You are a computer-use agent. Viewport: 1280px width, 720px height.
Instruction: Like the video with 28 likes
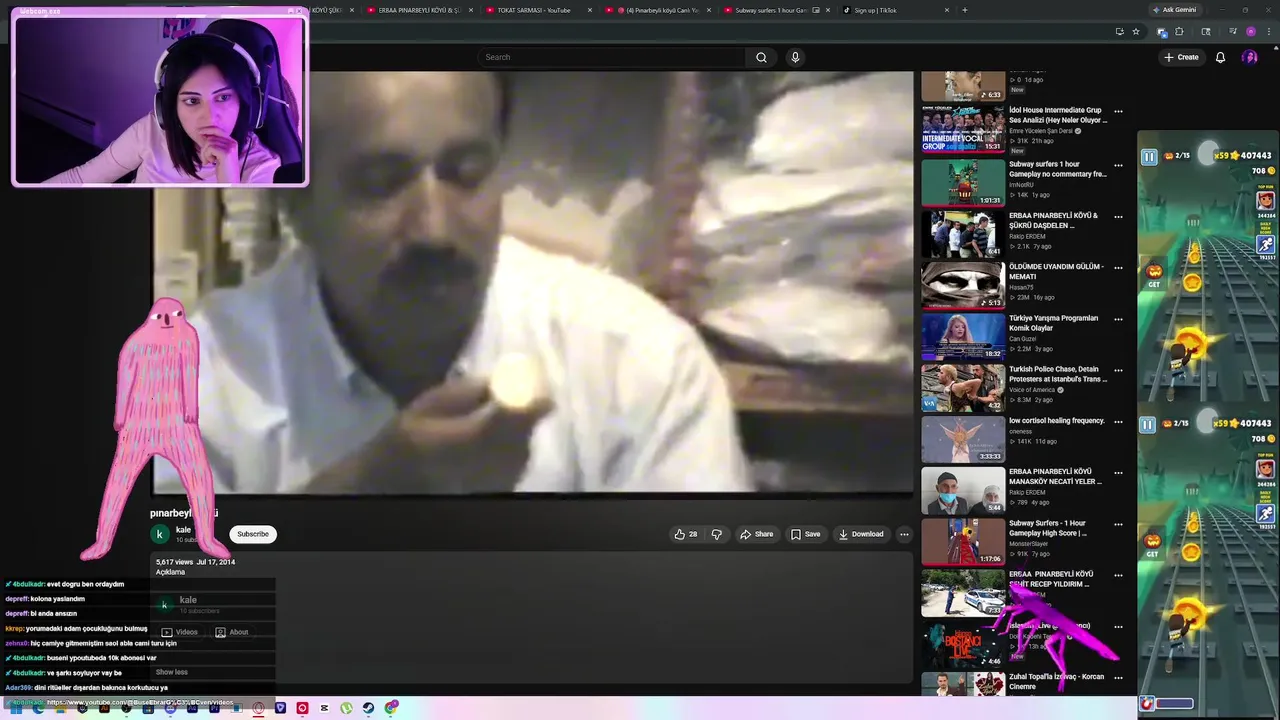(686, 534)
